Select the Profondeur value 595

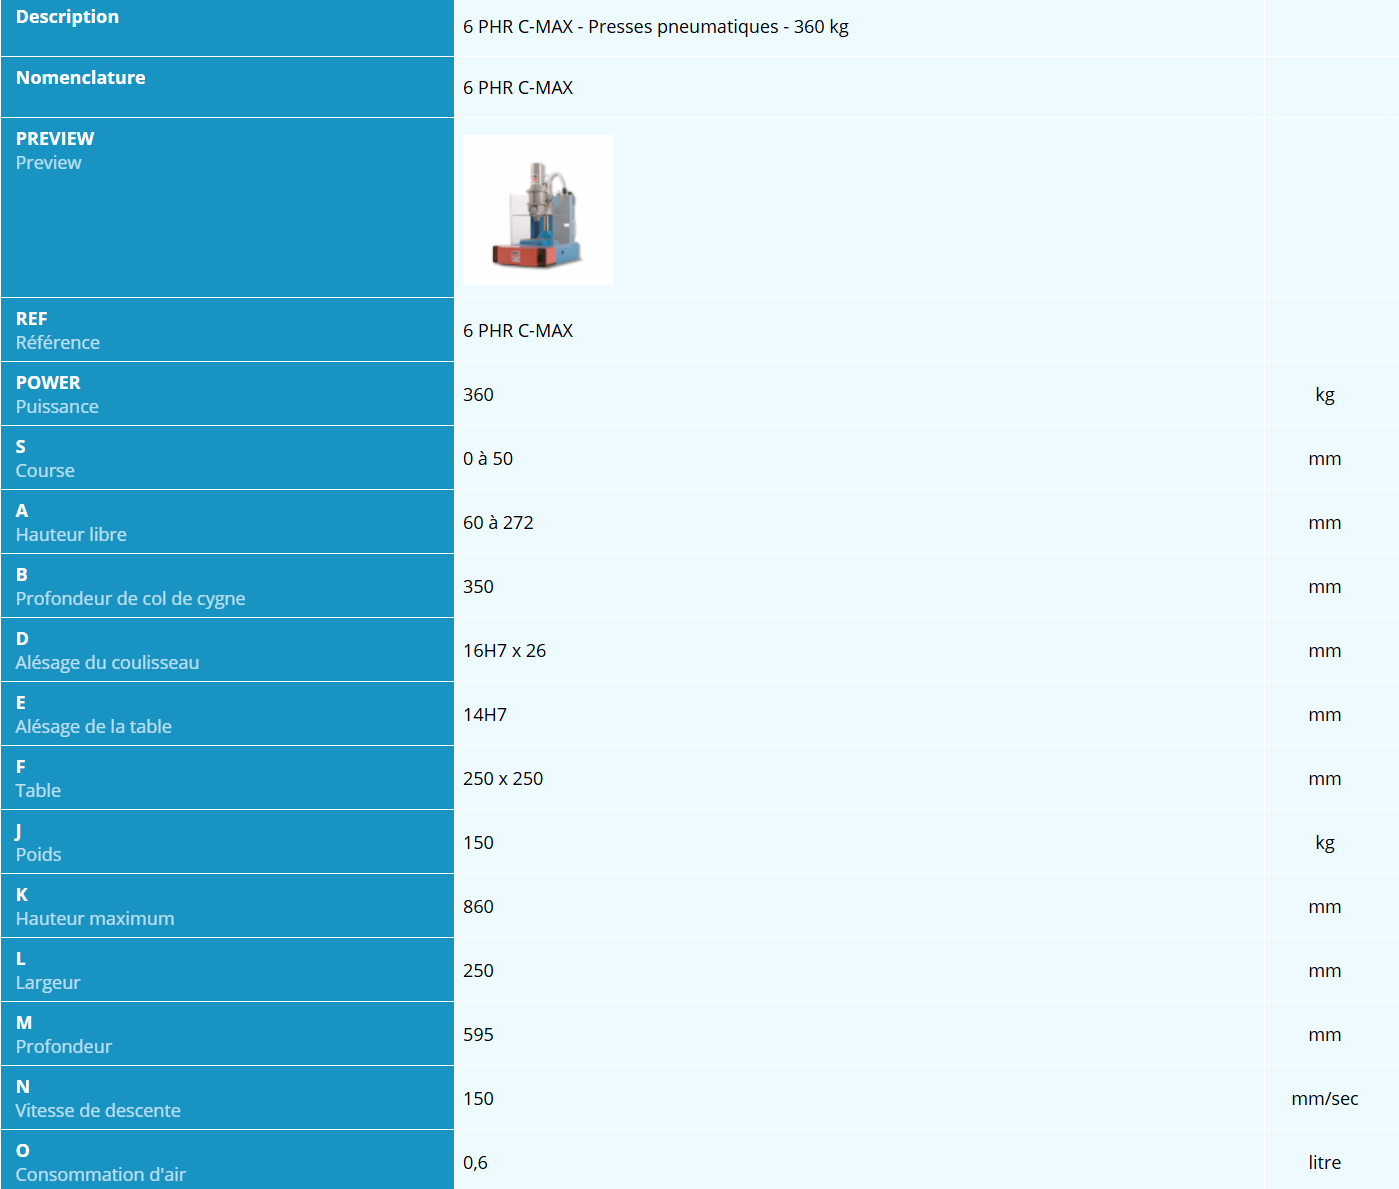pos(478,1035)
